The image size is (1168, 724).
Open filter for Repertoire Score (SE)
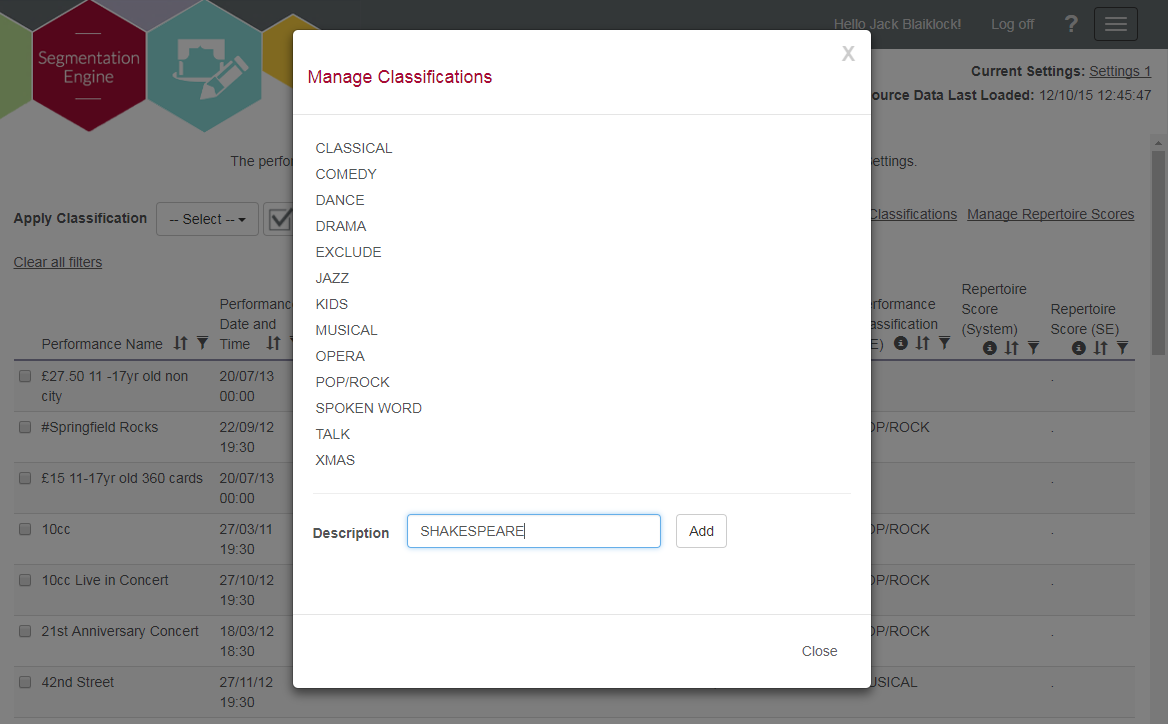pos(1122,348)
